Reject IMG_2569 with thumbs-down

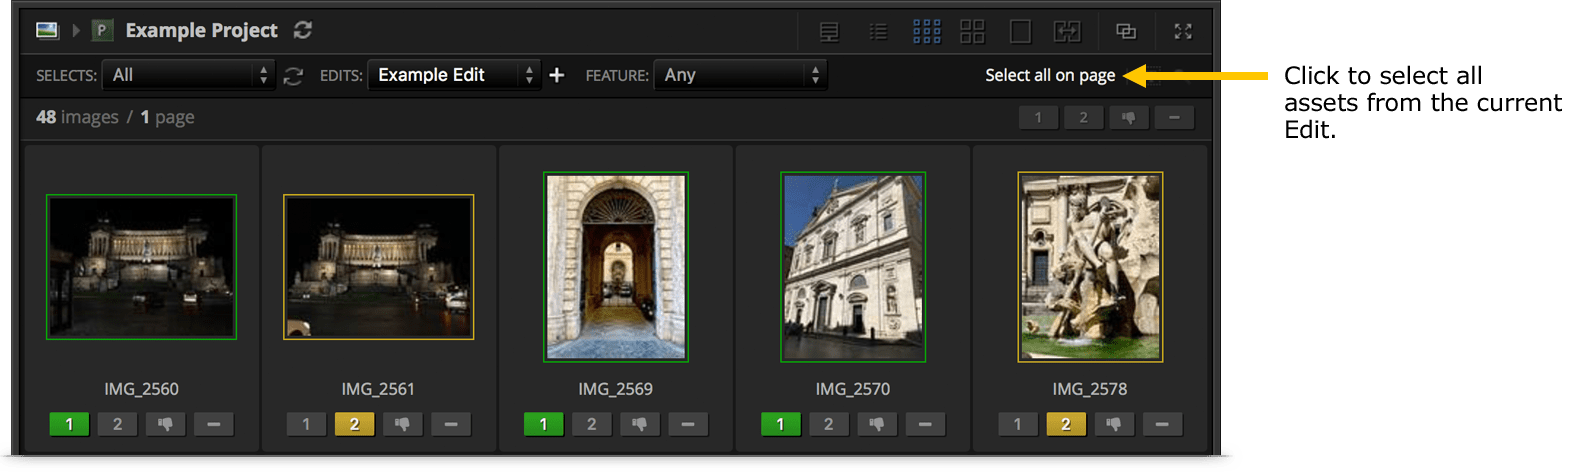[x=639, y=424]
